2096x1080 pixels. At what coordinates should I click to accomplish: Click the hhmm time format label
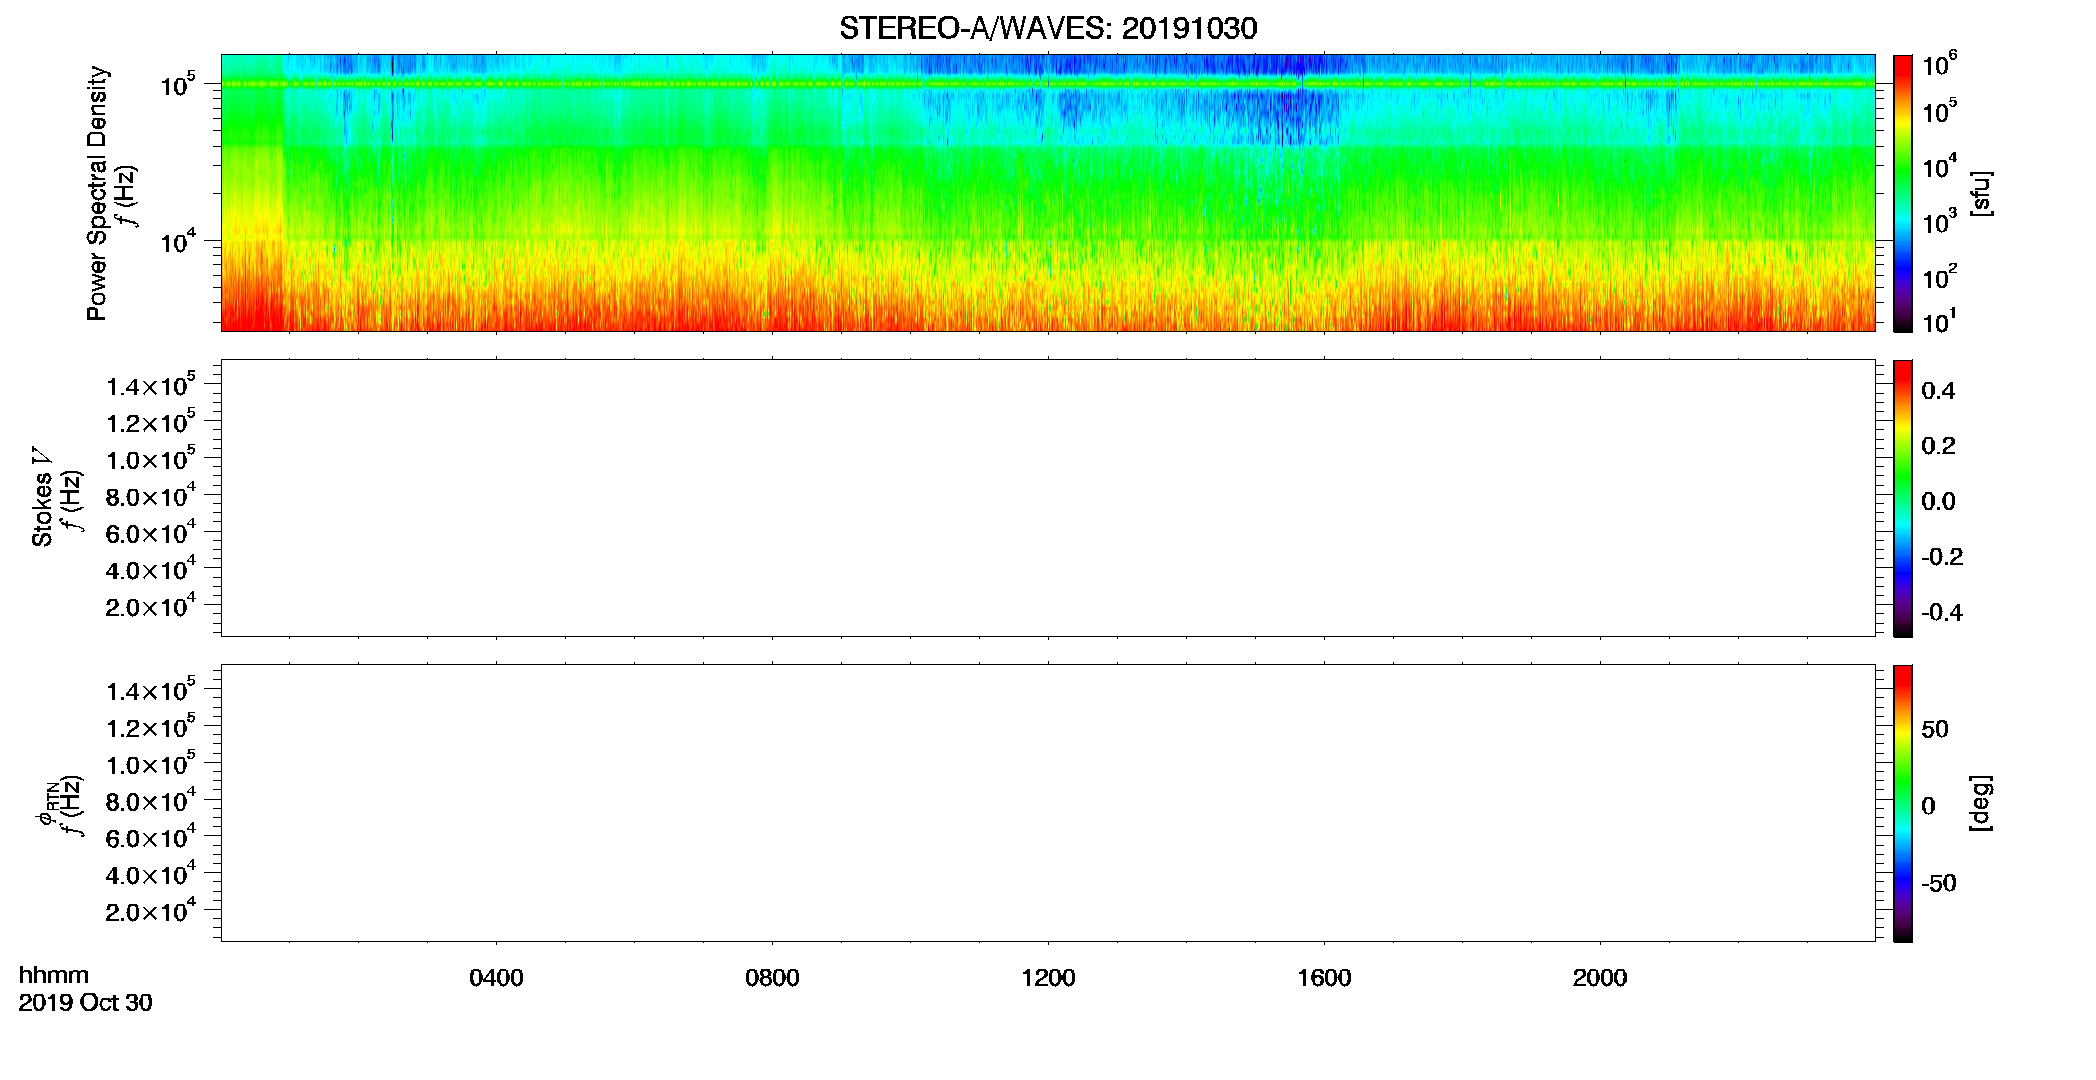54,975
